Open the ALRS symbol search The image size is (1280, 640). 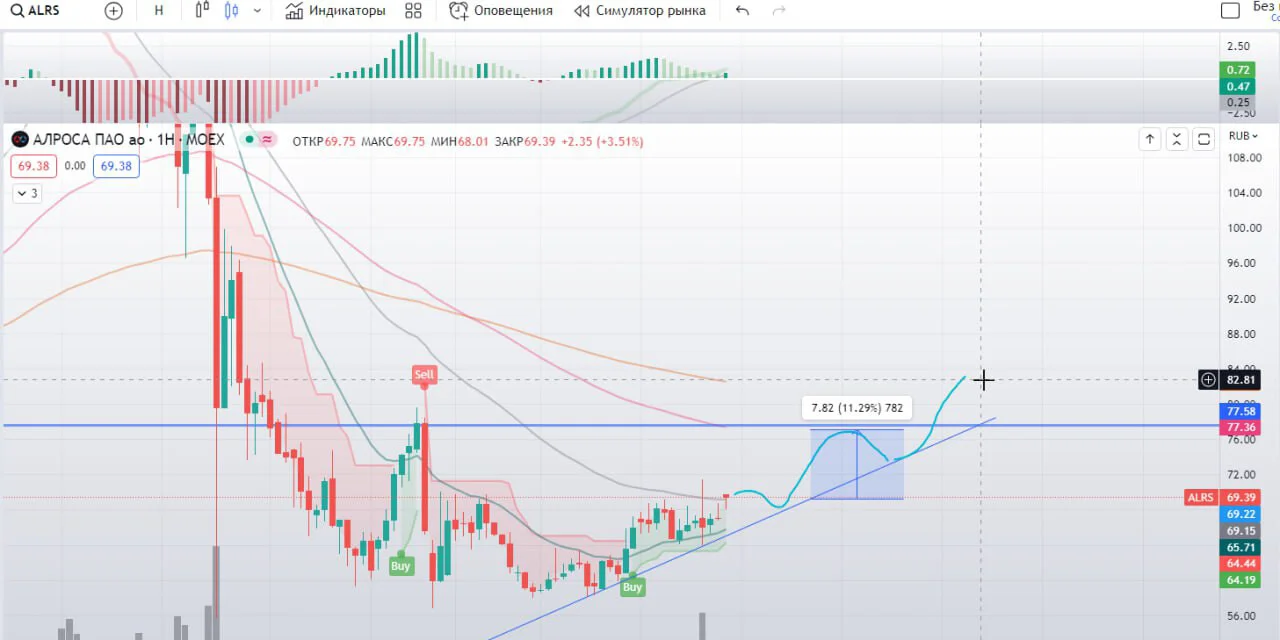[x=36, y=11]
